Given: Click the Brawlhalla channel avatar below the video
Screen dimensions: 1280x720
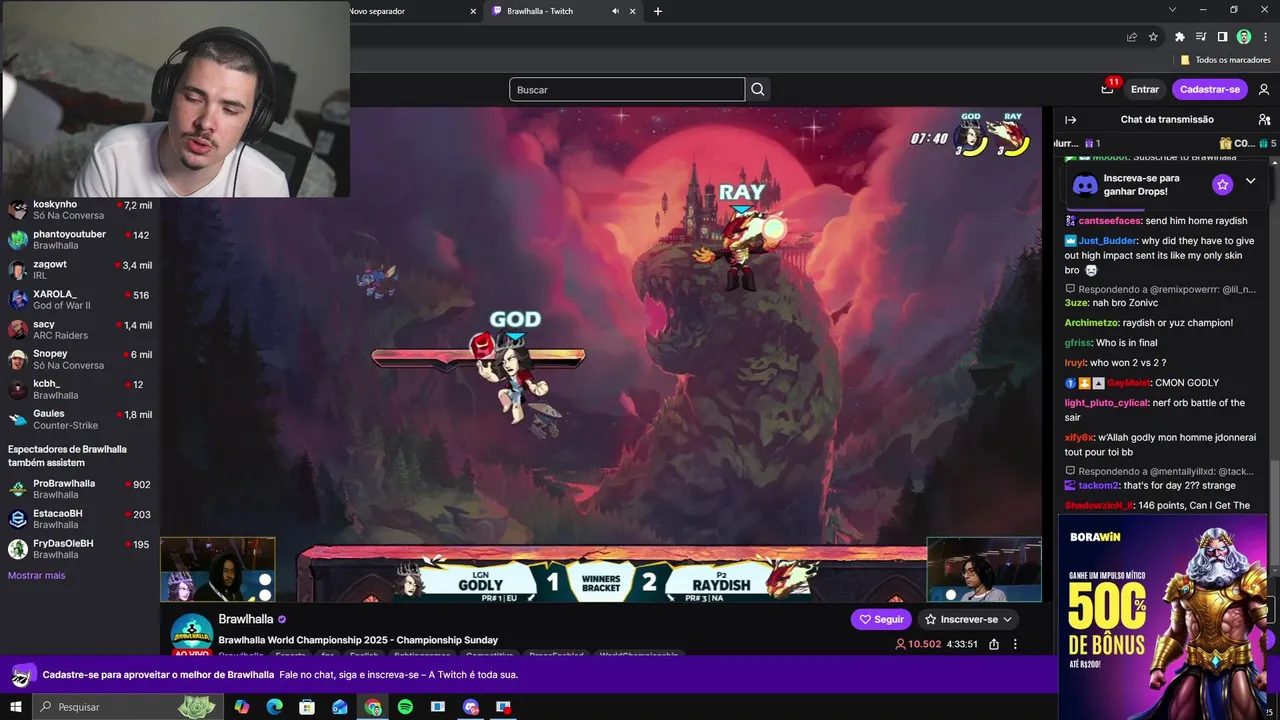Looking at the screenshot, I should pyautogui.click(x=191, y=634).
